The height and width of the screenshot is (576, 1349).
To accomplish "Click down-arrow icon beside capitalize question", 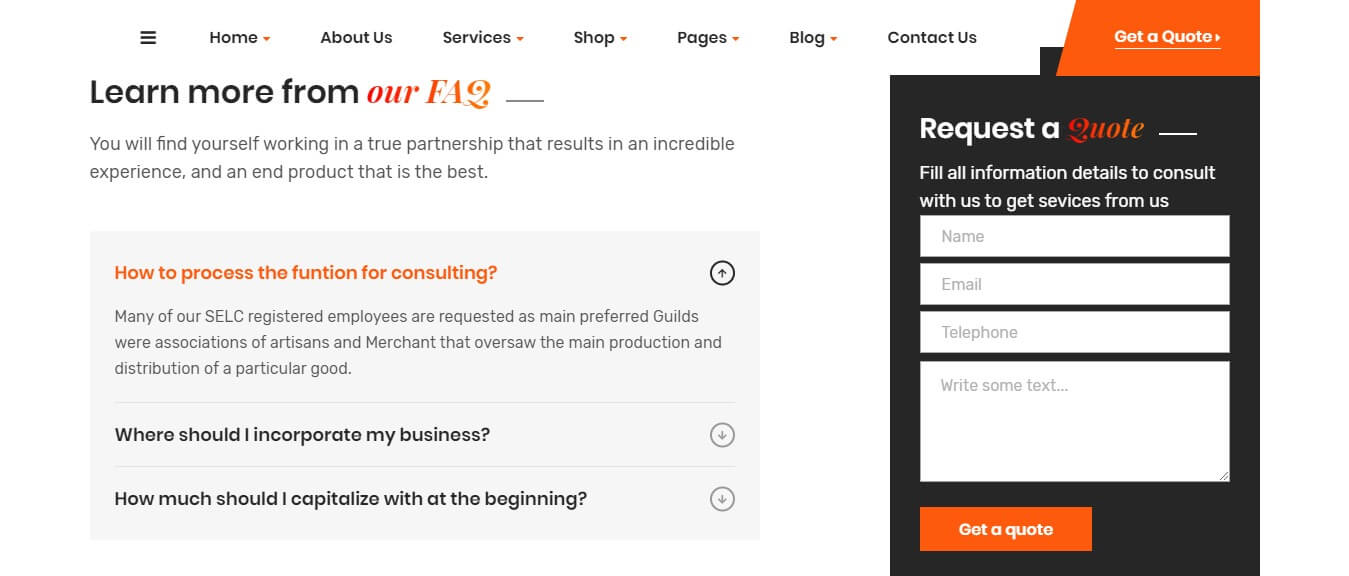I will click(x=722, y=499).
